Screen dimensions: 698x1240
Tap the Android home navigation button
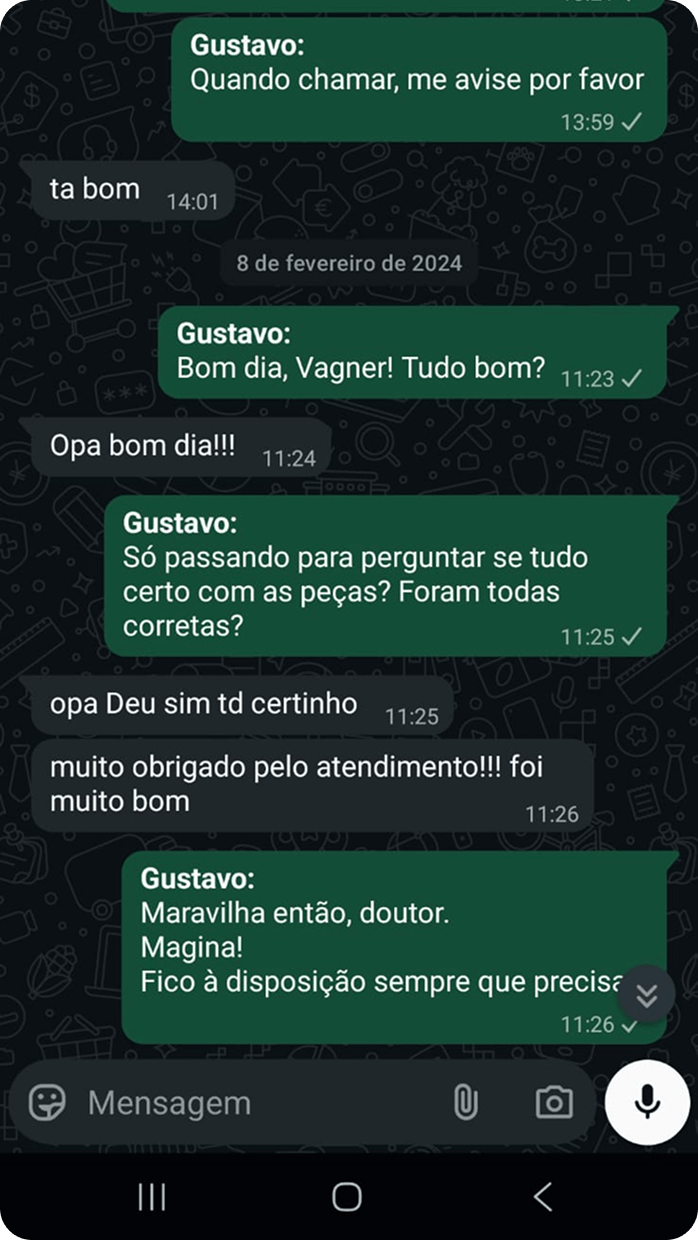point(347,1196)
